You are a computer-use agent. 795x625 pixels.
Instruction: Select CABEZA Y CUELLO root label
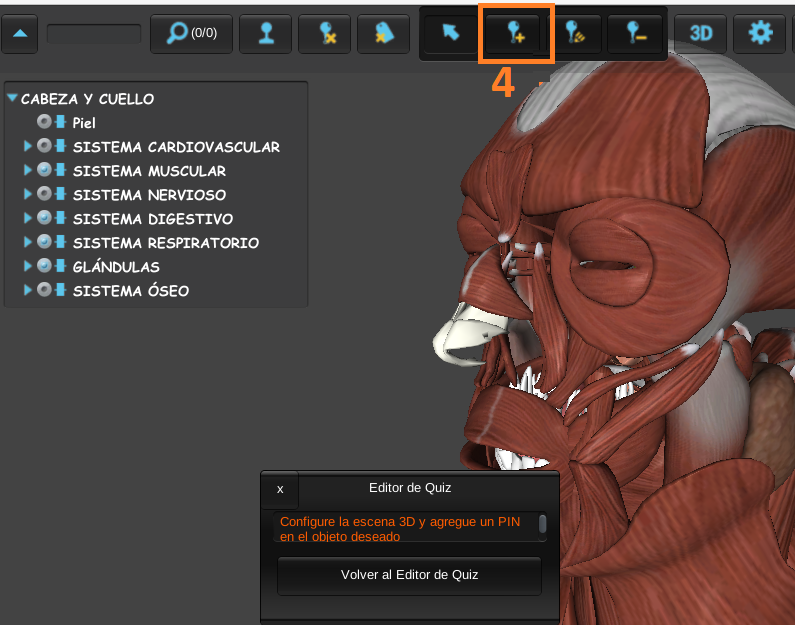pyautogui.click(x=87, y=99)
